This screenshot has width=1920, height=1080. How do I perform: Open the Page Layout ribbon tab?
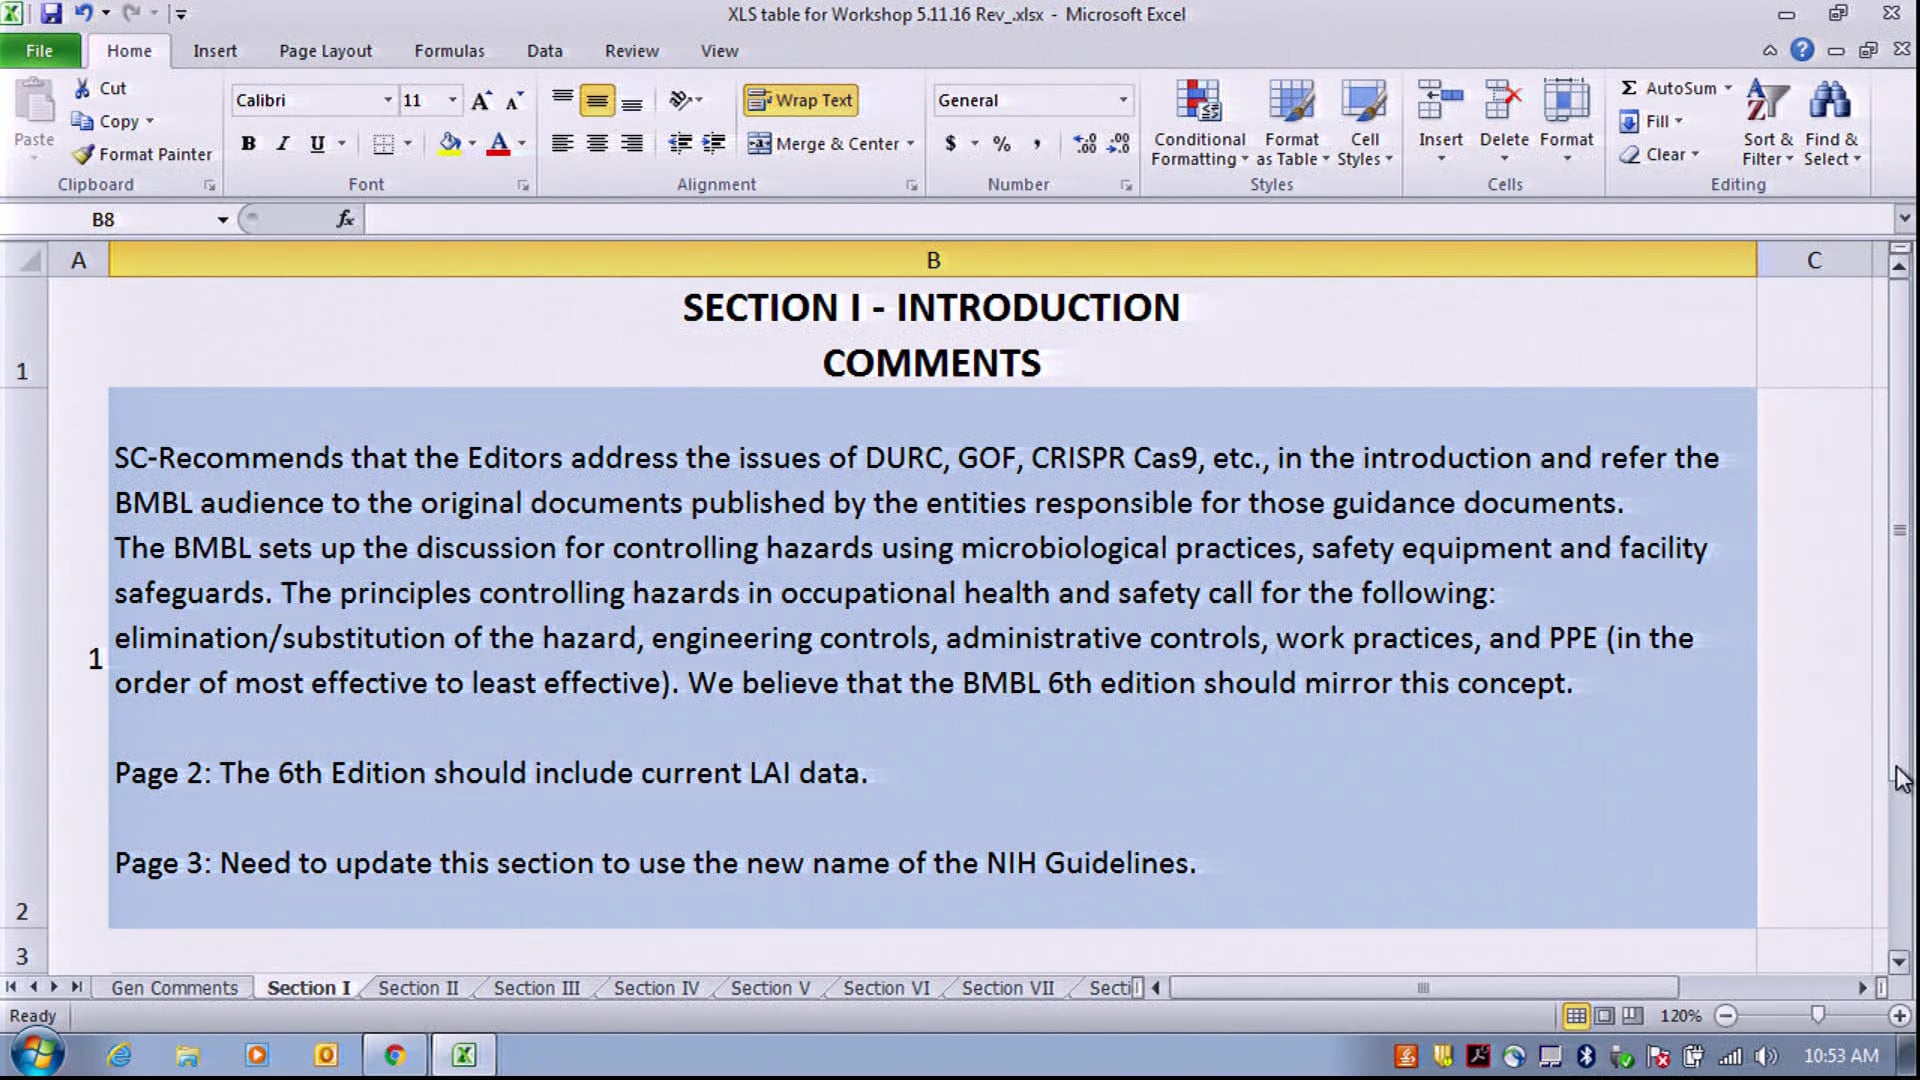click(x=325, y=51)
